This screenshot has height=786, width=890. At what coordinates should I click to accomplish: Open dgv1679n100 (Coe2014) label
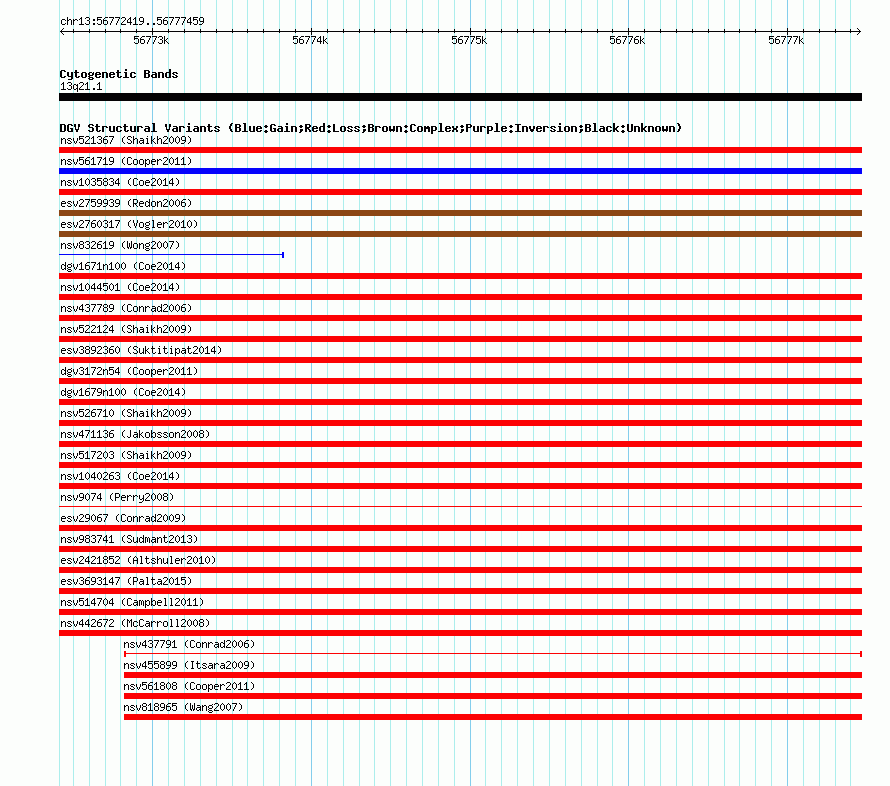pyautogui.click(x=123, y=392)
